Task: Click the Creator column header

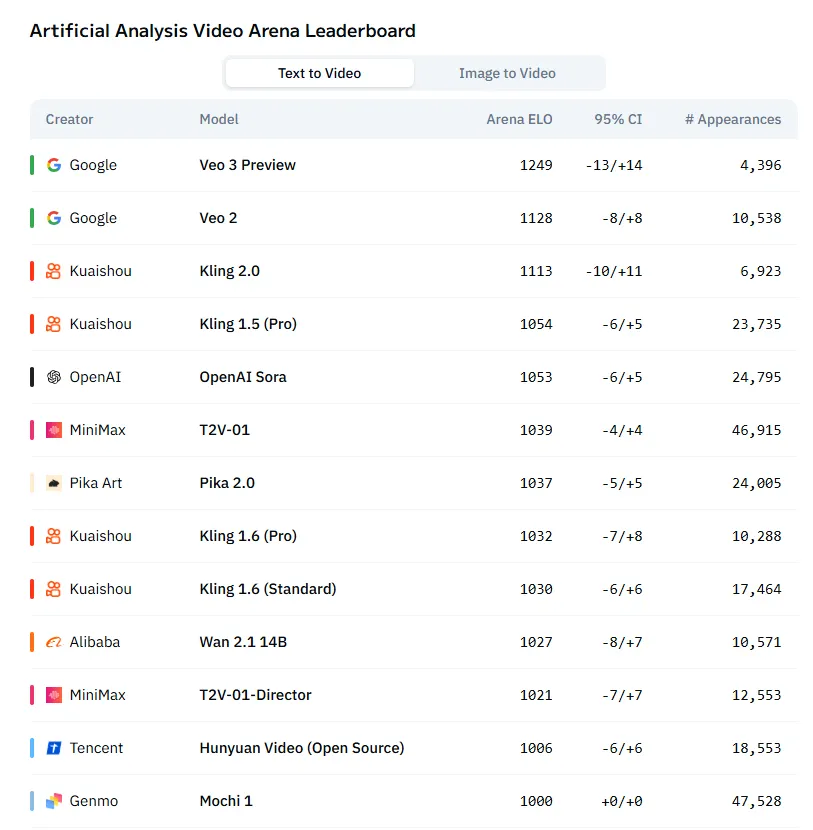Action: pyautogui.click(x=69, y=119)
